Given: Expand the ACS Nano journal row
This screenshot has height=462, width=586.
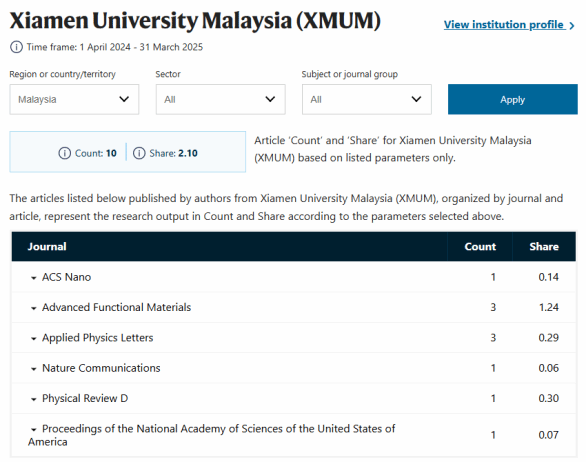Looking at the screenshot, I should tap(34, 278).
